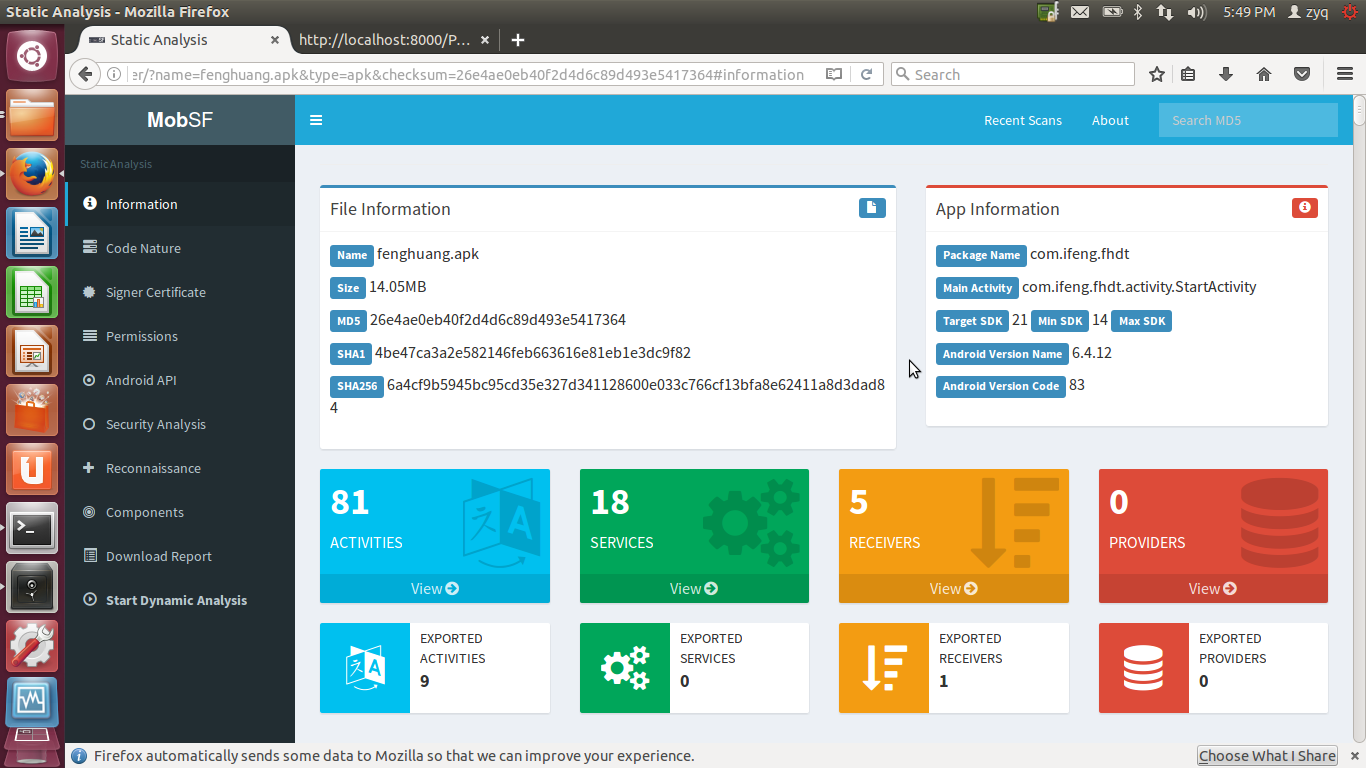Open Code Nature in the sidebar
This screenshot has height=768, width=1366.
(x=180, y=248)
